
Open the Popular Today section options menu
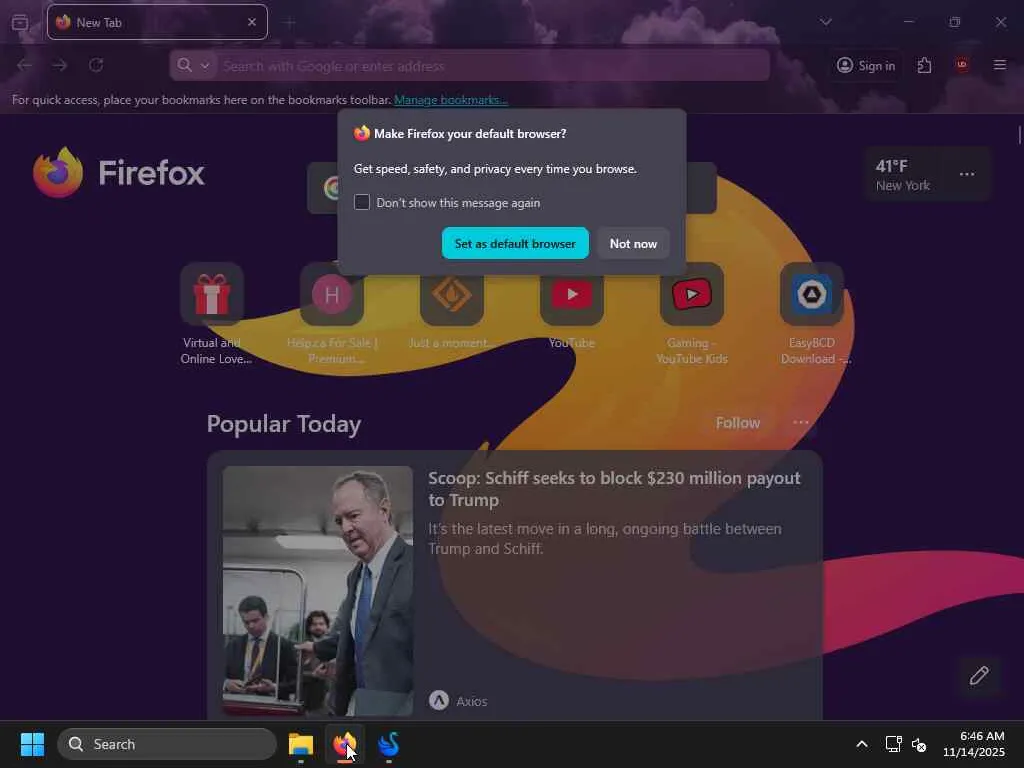(801, 423)
